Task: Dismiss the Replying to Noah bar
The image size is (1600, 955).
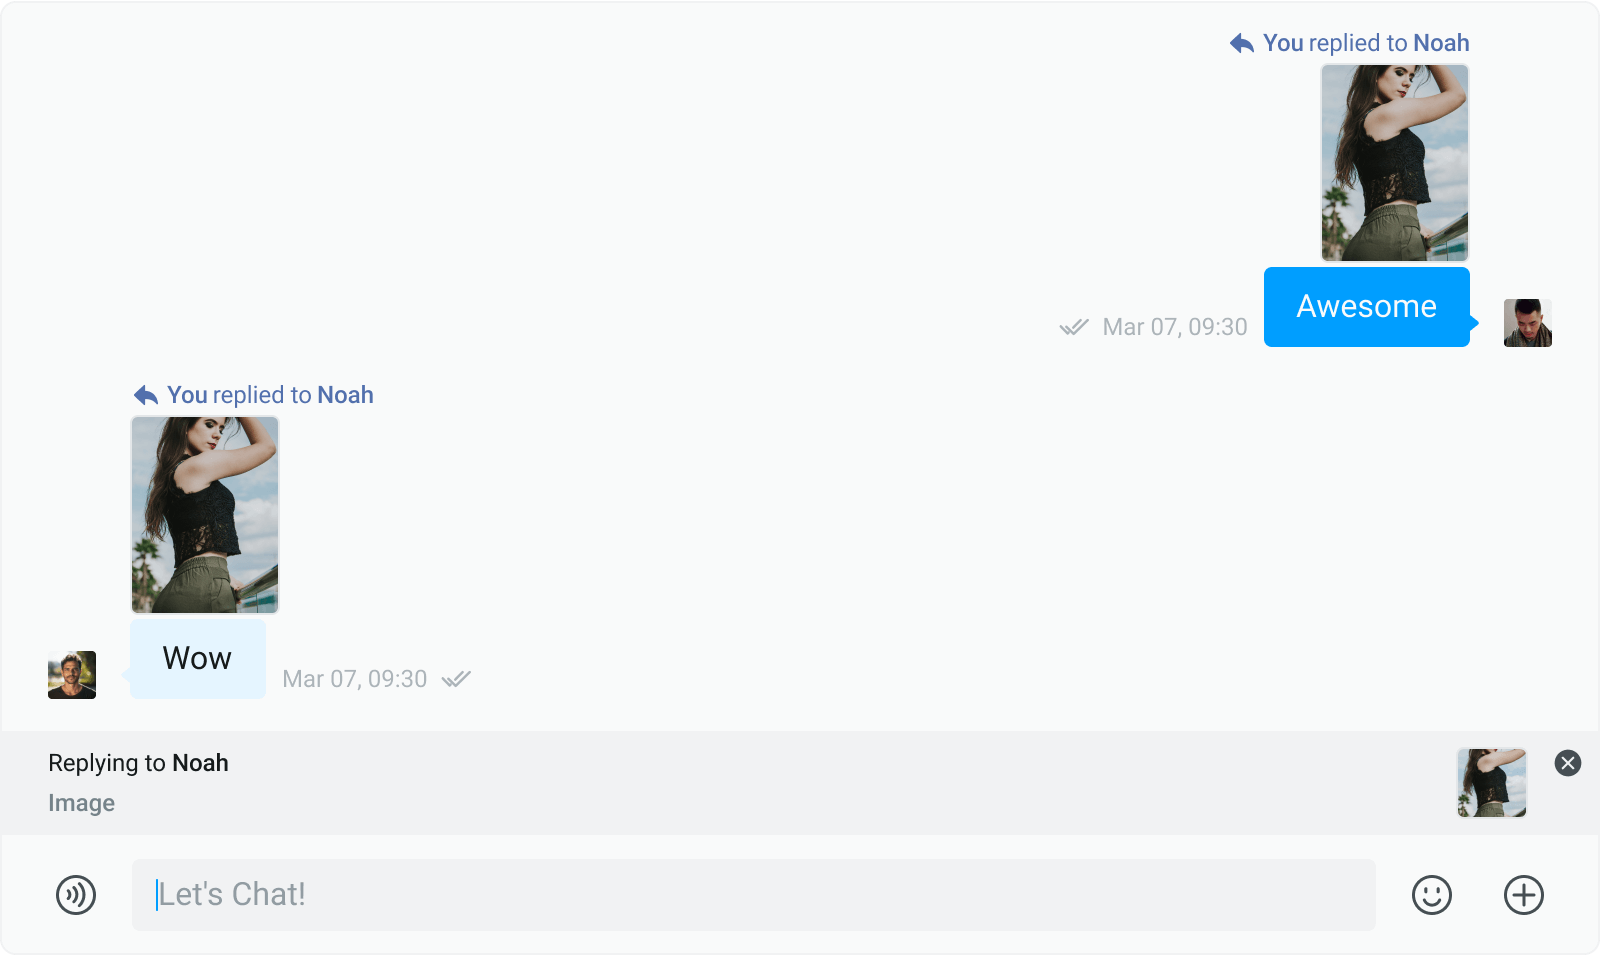Action: point(1567,763)
